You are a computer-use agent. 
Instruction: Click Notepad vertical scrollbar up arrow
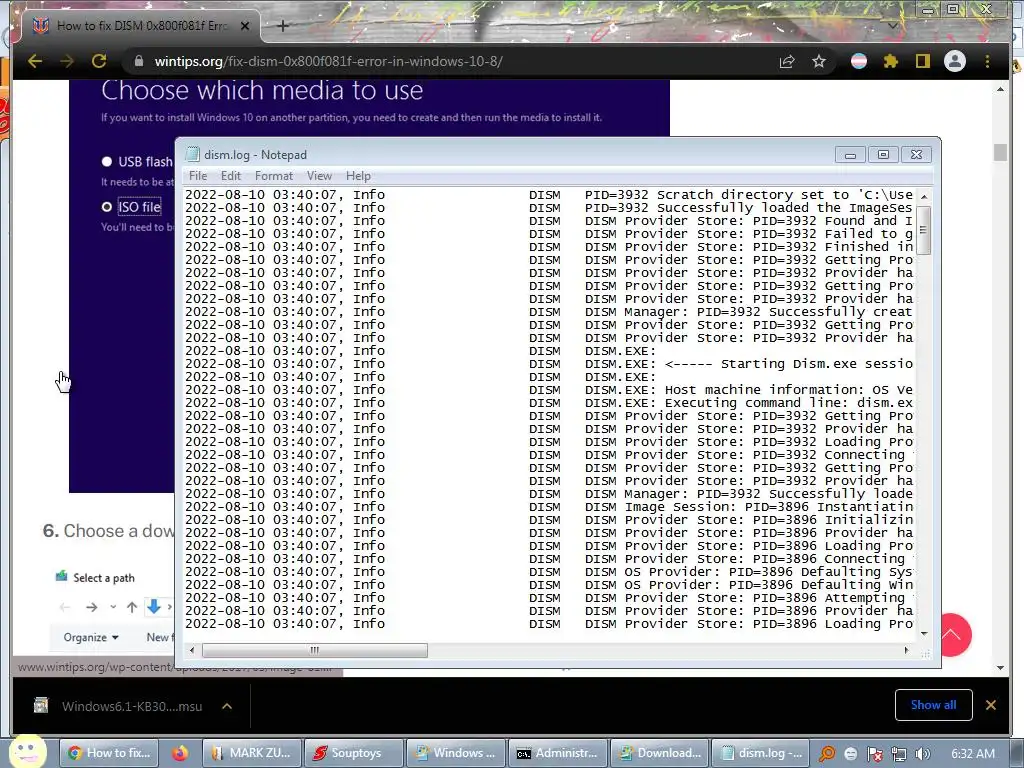pyautogui.click(x=923, y=196)
